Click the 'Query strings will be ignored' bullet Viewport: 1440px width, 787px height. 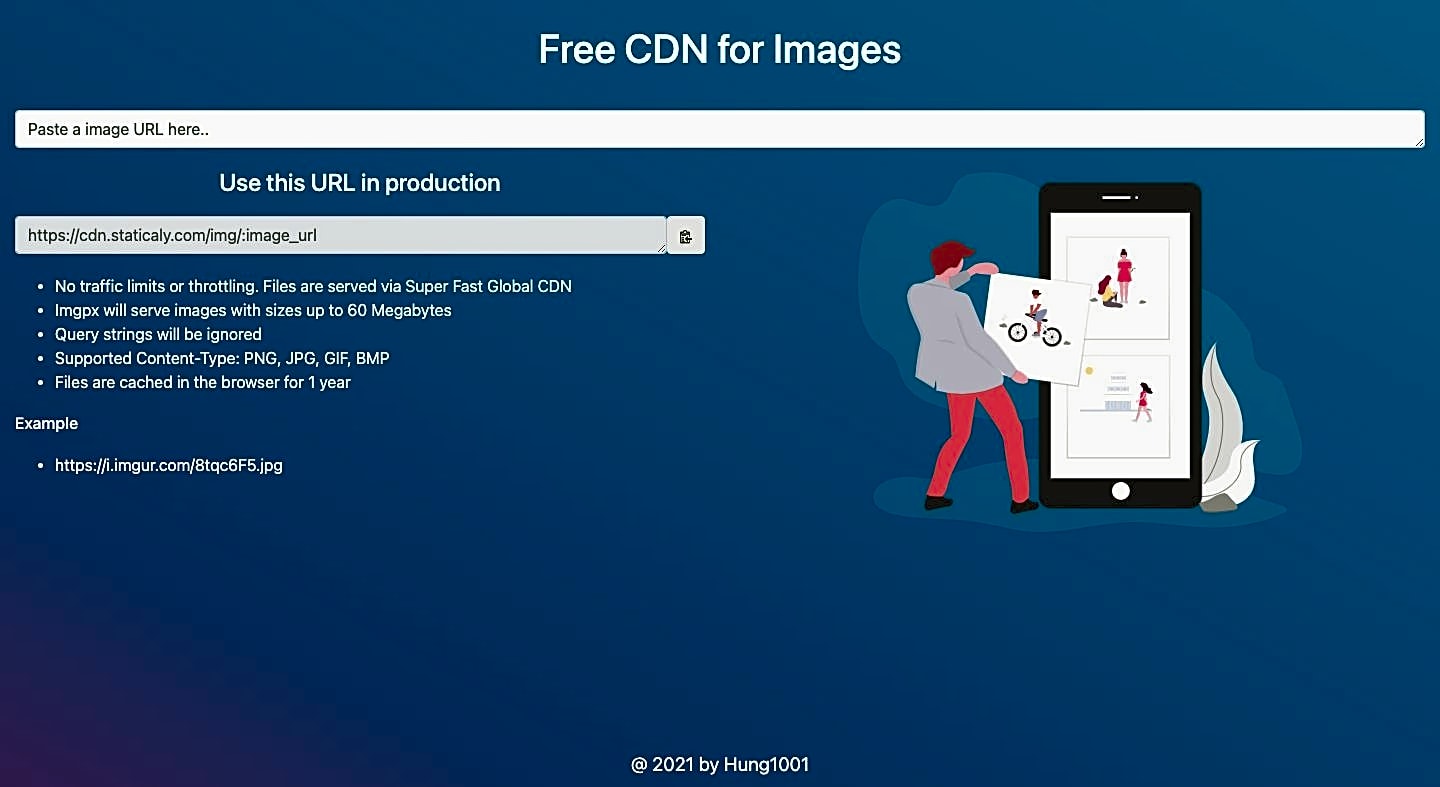[x=158, y=334]
